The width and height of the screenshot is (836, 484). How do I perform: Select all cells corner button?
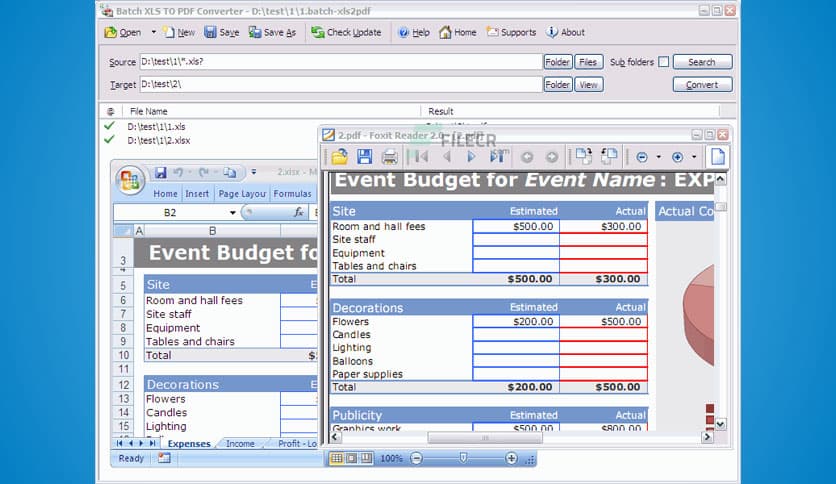123,231
